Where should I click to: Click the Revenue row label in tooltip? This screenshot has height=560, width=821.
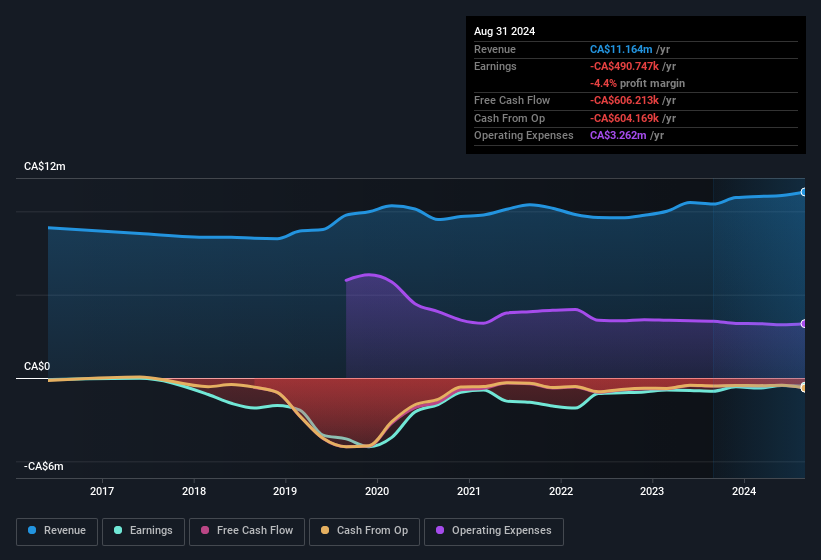495,49
